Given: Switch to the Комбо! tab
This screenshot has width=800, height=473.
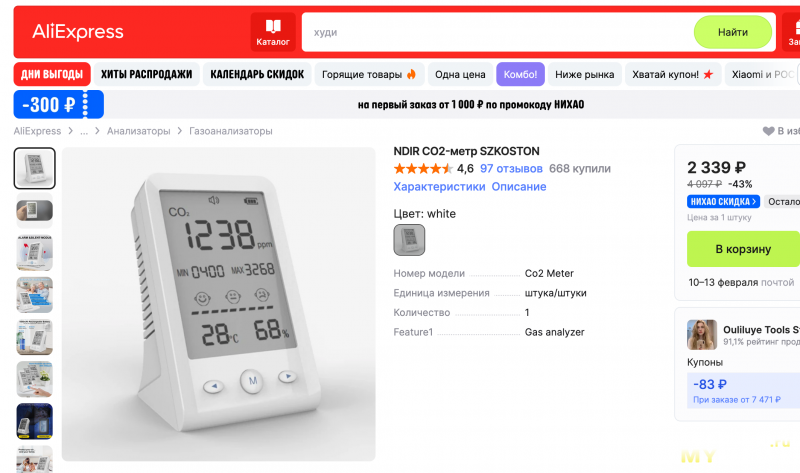Looking at the screenshot, I should coord(520,74).
